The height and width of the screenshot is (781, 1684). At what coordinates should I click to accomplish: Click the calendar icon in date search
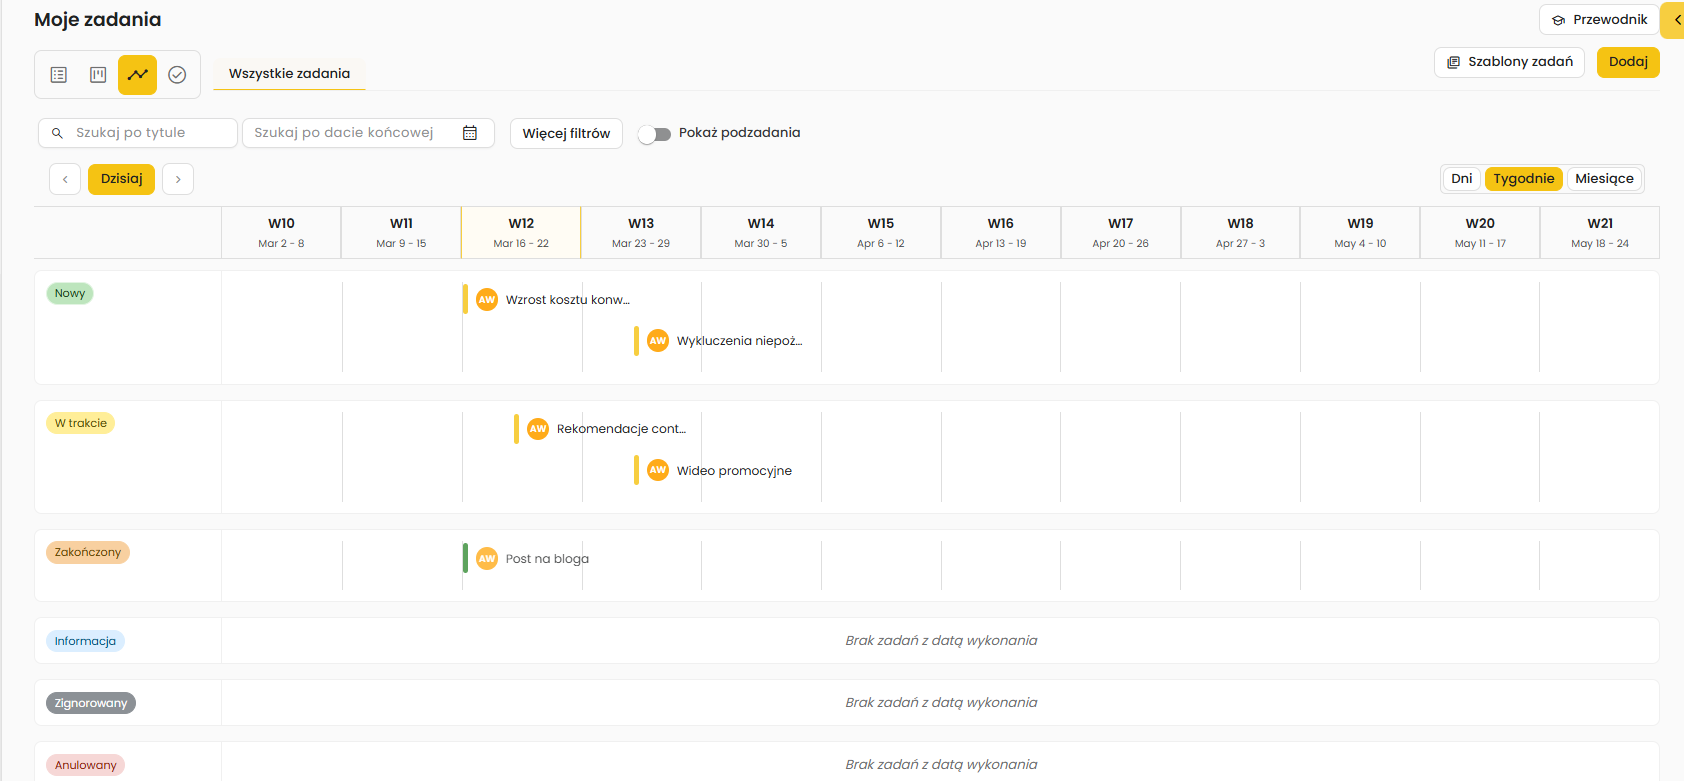pos(470,133)
